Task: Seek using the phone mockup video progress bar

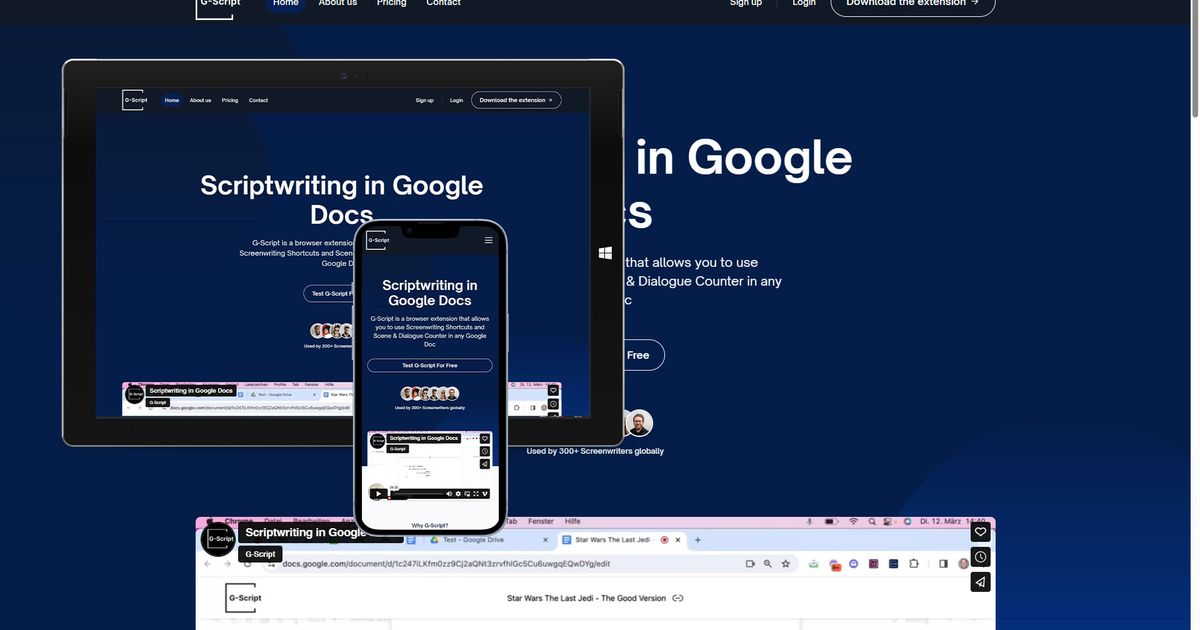Action: (x=415, y=493)
